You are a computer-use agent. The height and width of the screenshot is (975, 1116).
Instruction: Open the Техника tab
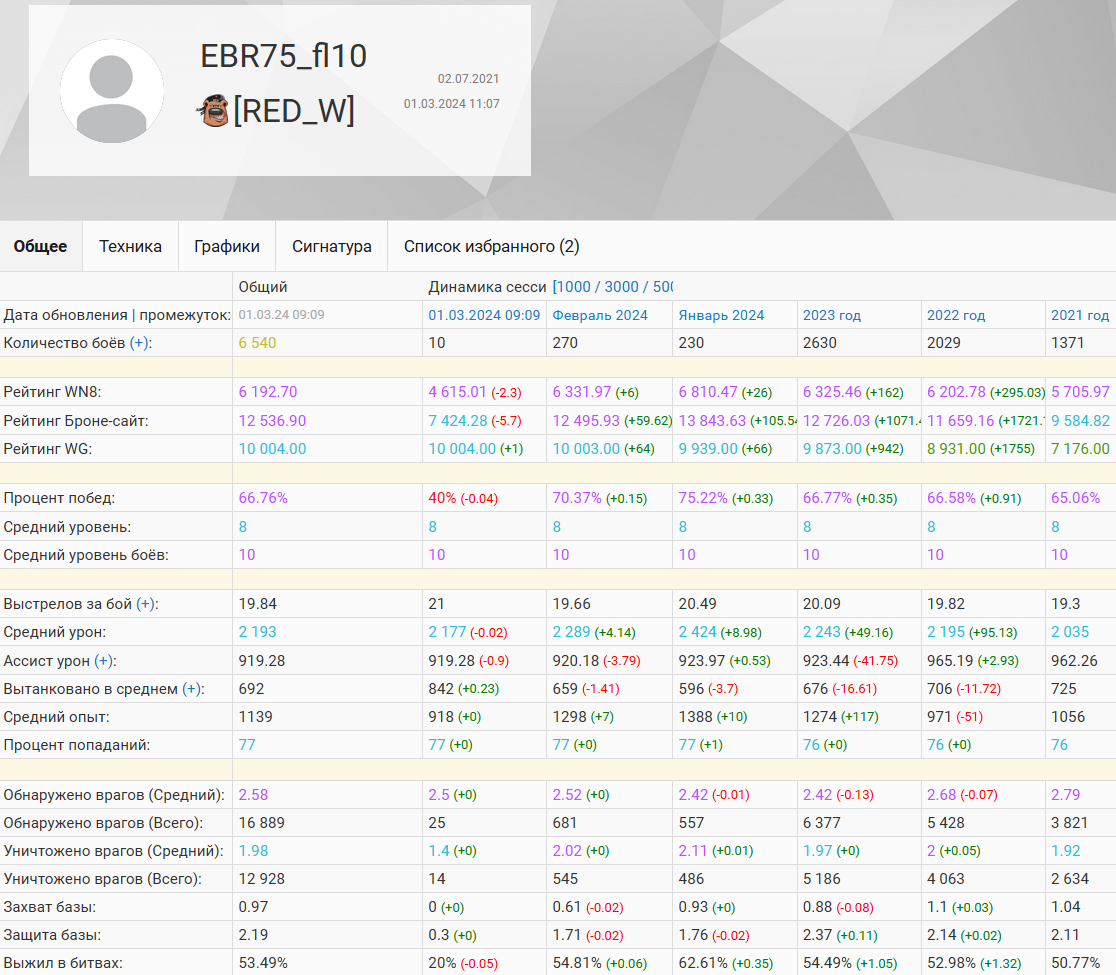click(130, 246)
